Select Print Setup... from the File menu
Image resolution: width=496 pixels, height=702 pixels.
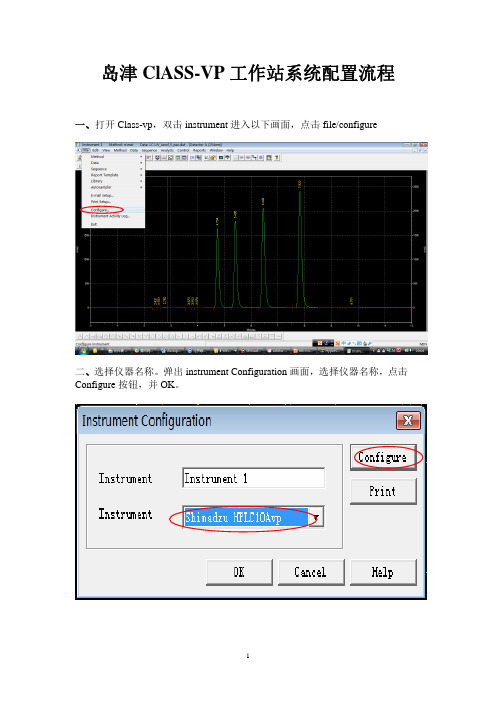click(101, 201)
